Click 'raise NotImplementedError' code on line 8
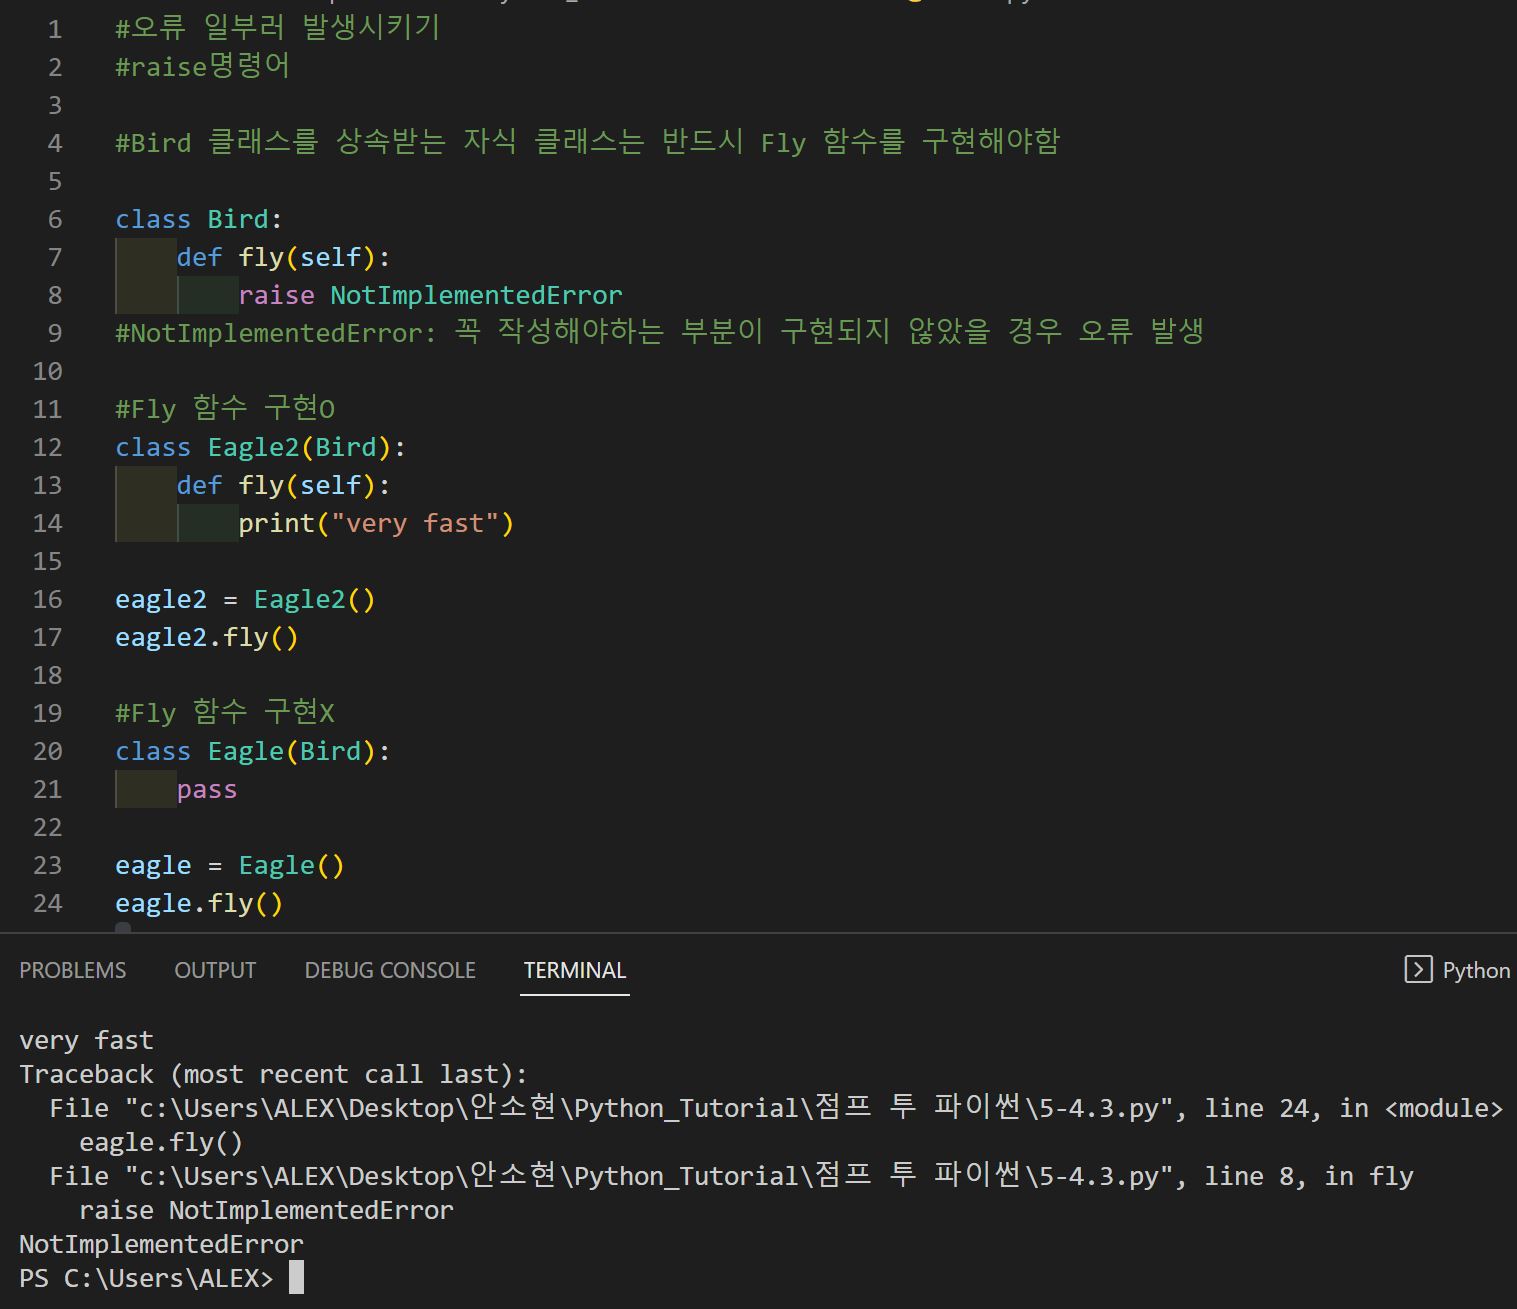Screen dimensions: 1517x1309 click(x=430, y=295)
